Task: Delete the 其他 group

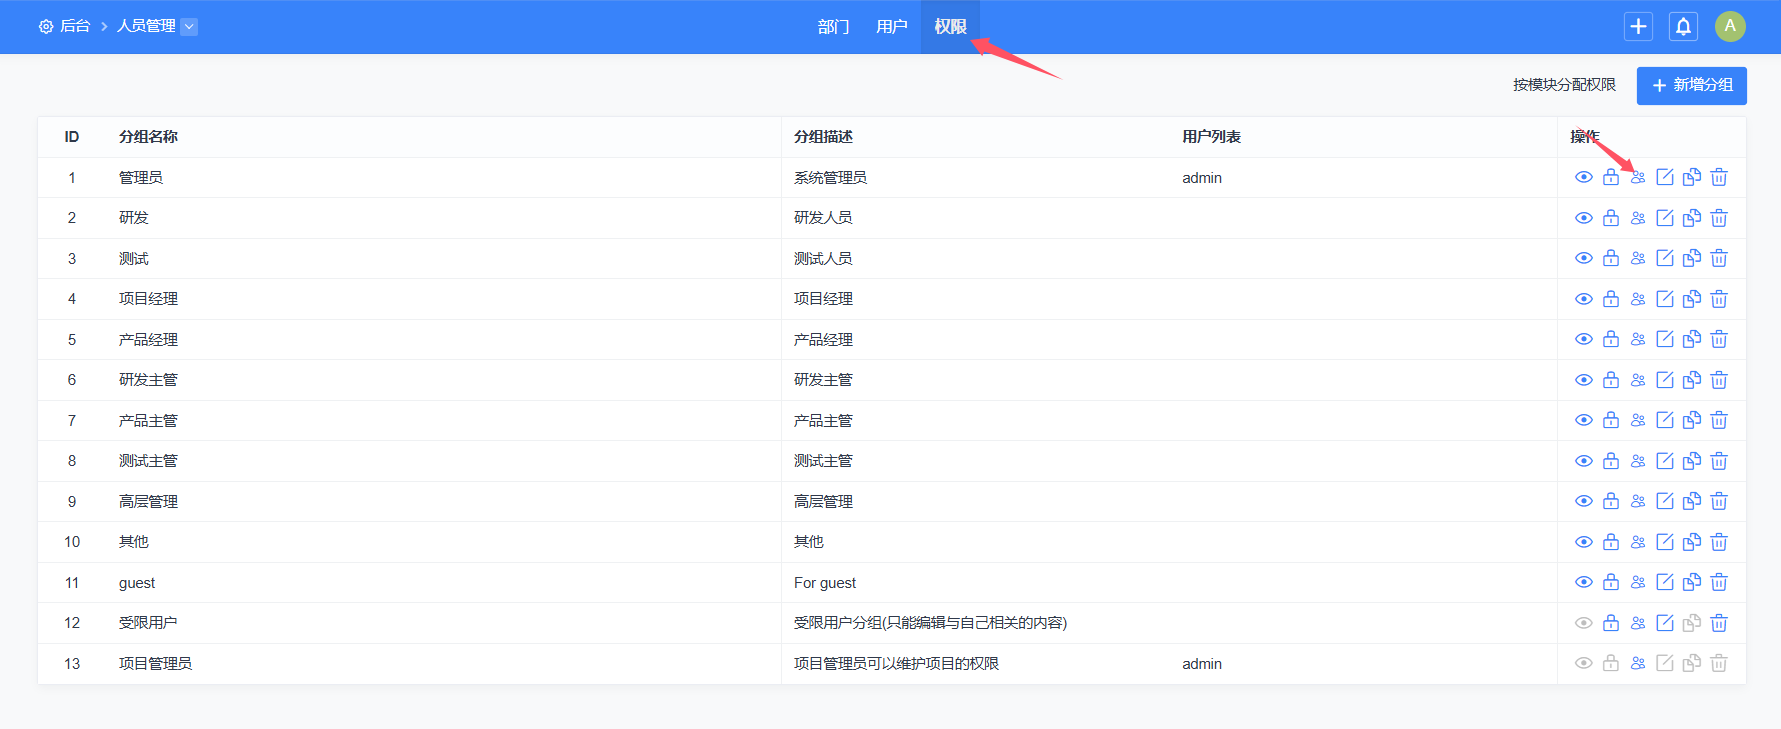Action: [x=1719, y=542]
